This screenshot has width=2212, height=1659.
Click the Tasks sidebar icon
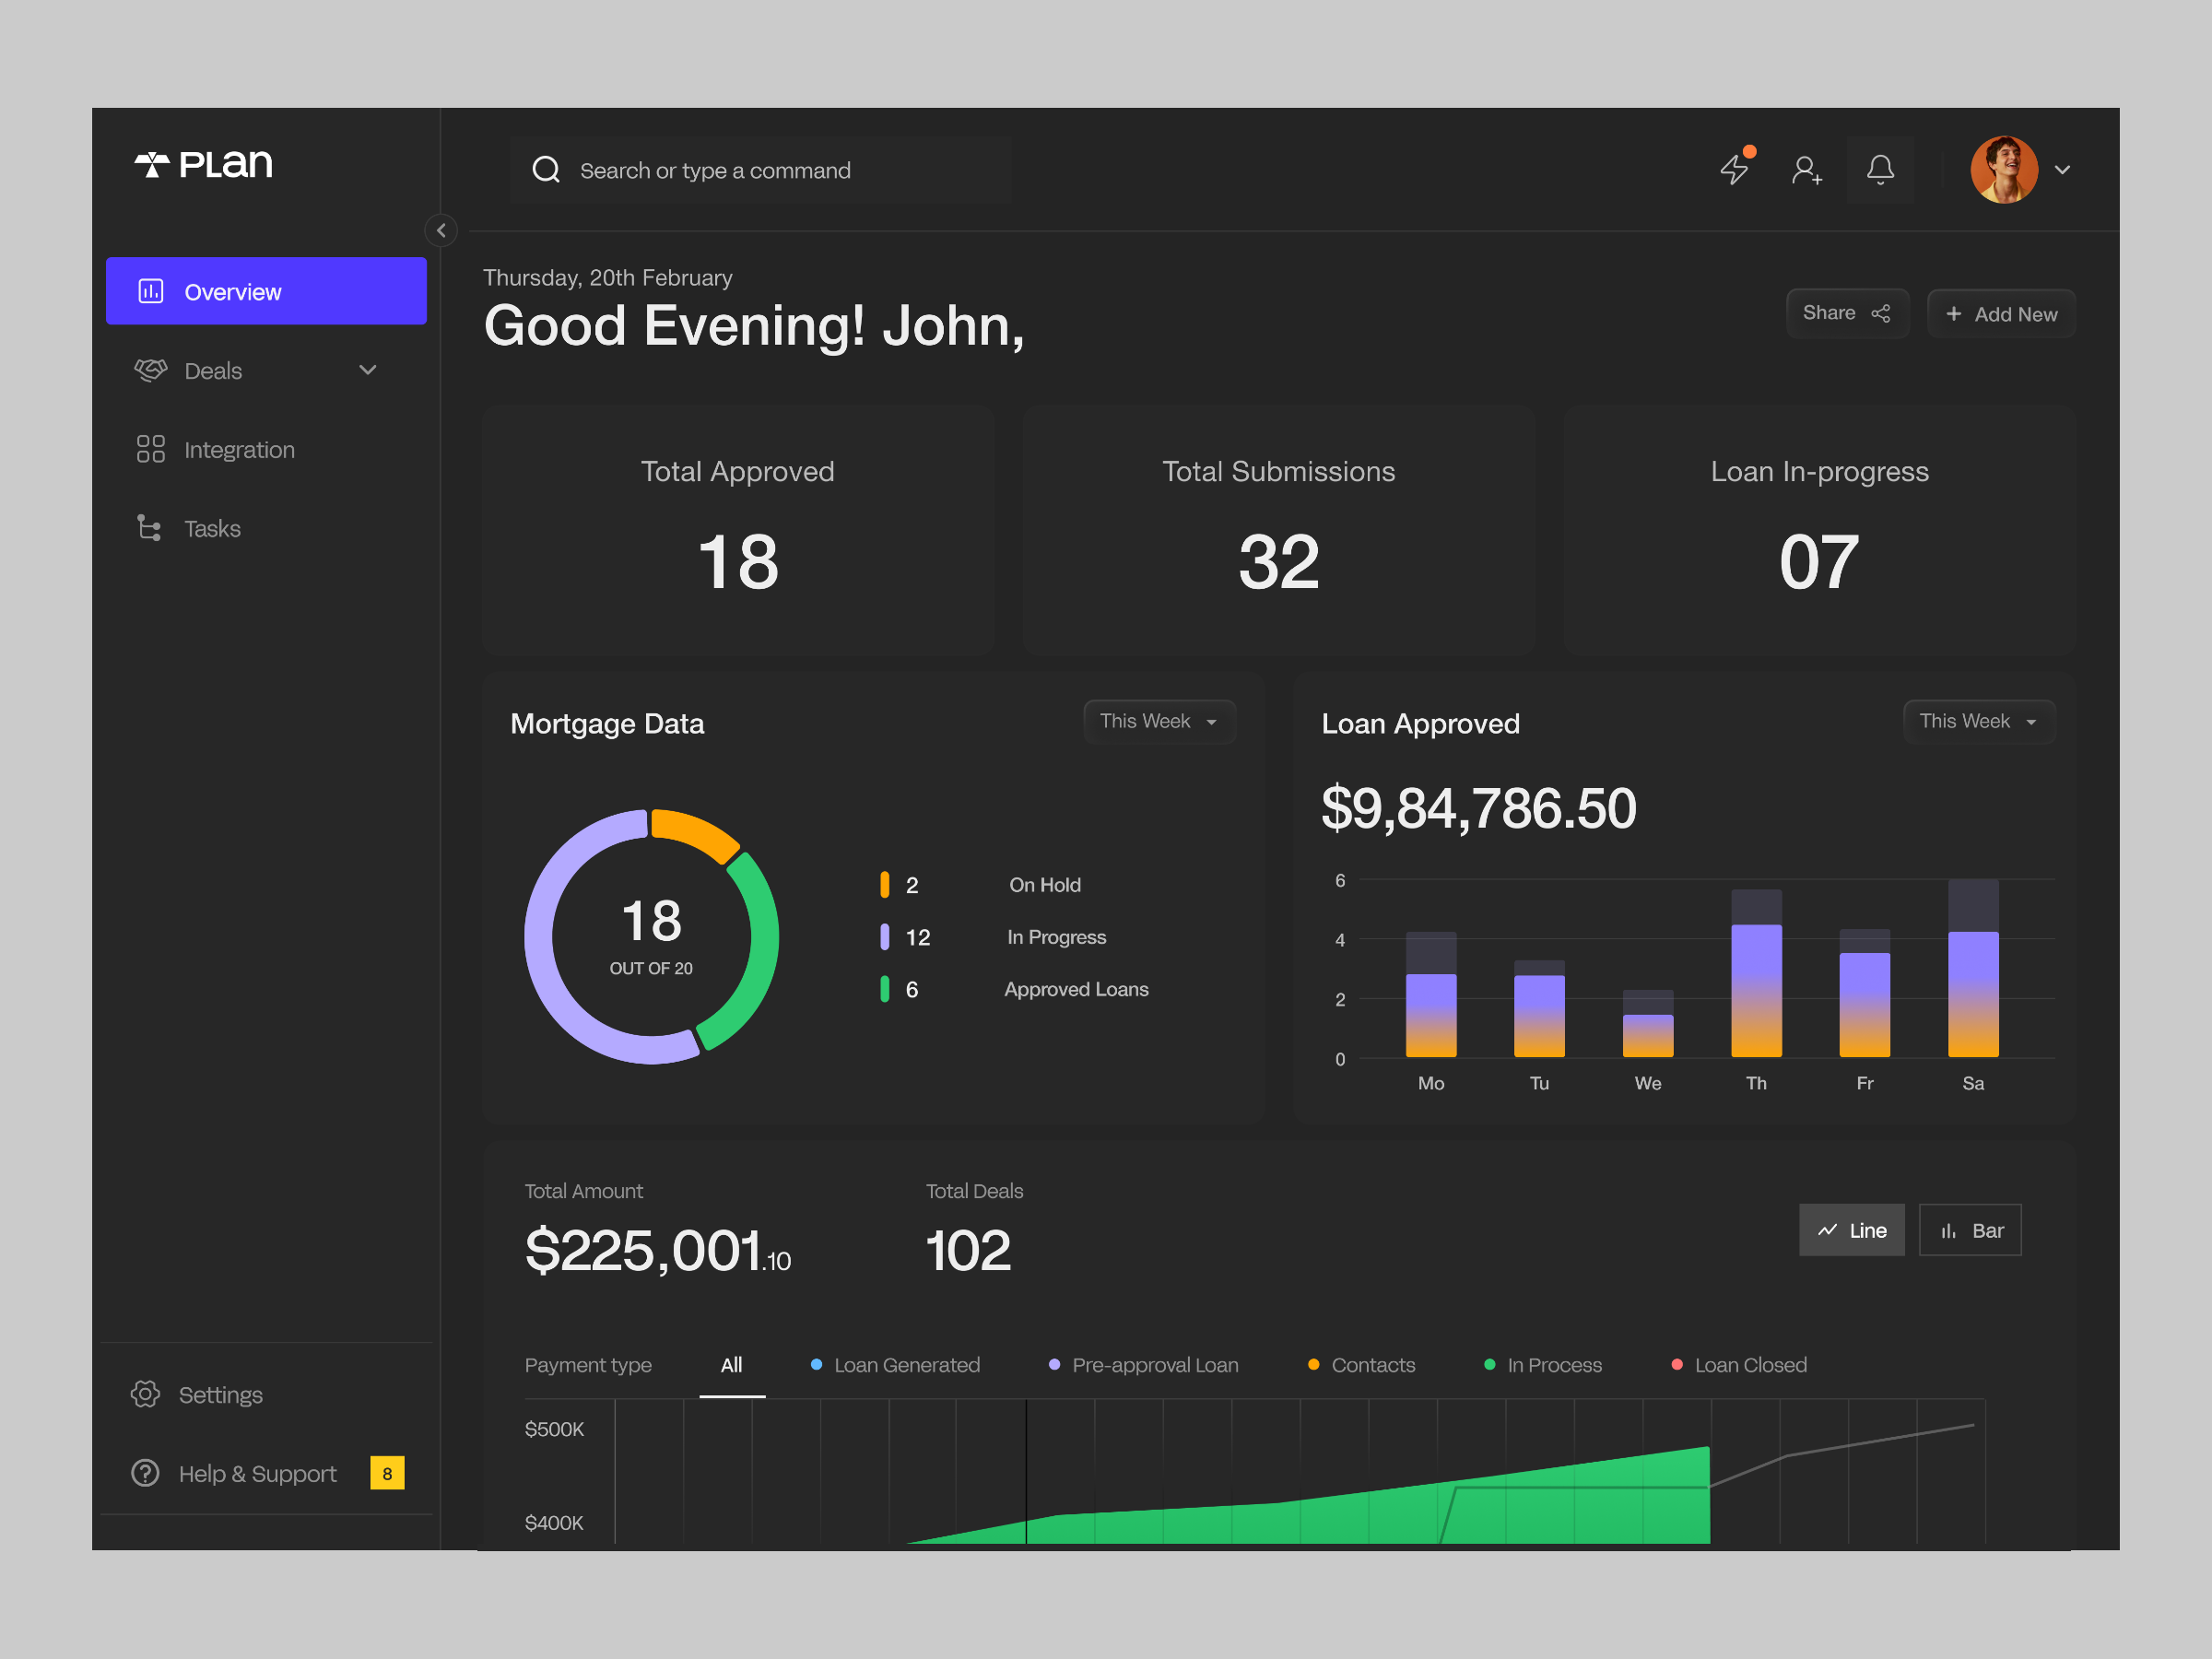point(149,527)
